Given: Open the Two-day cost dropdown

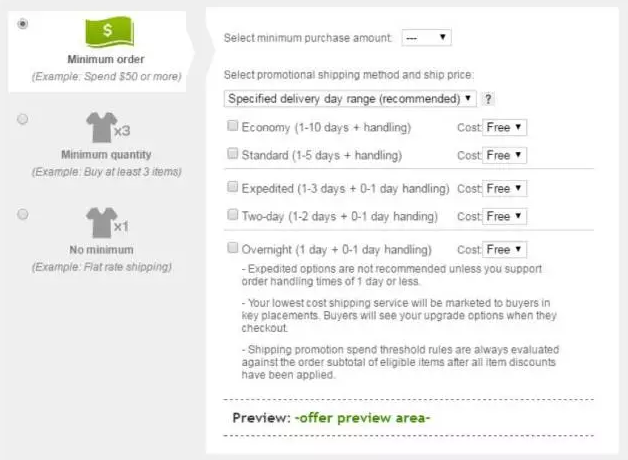Looking at the screenshot, I should point(505,216).
